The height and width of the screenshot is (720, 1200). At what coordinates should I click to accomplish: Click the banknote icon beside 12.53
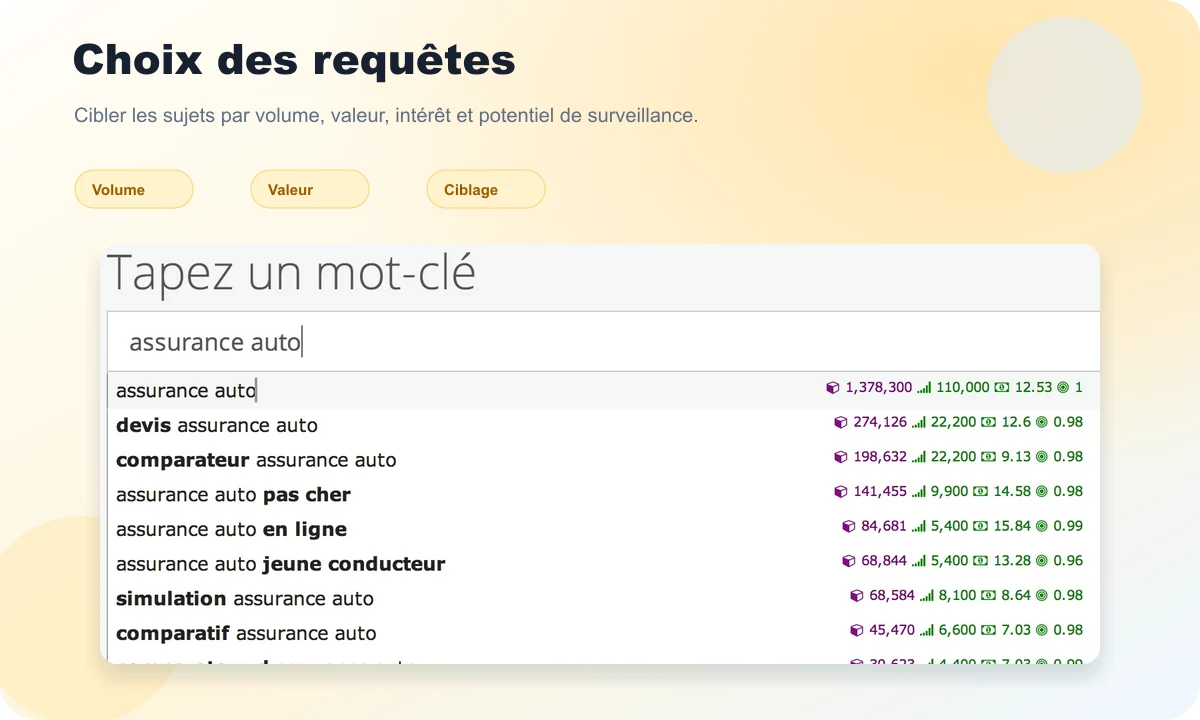(1002, 387)
